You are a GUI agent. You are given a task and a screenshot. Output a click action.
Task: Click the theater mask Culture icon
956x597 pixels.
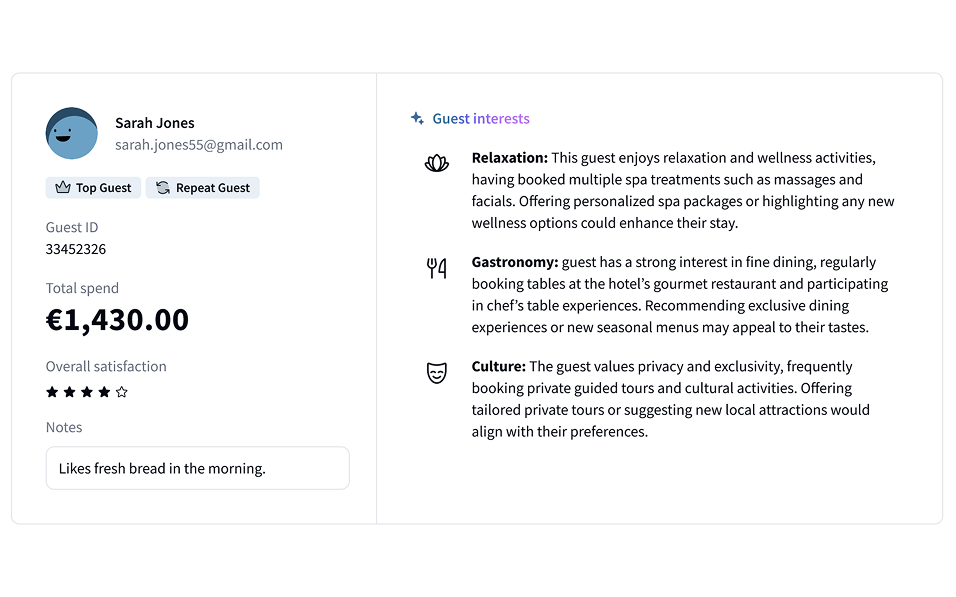point(437,373)
